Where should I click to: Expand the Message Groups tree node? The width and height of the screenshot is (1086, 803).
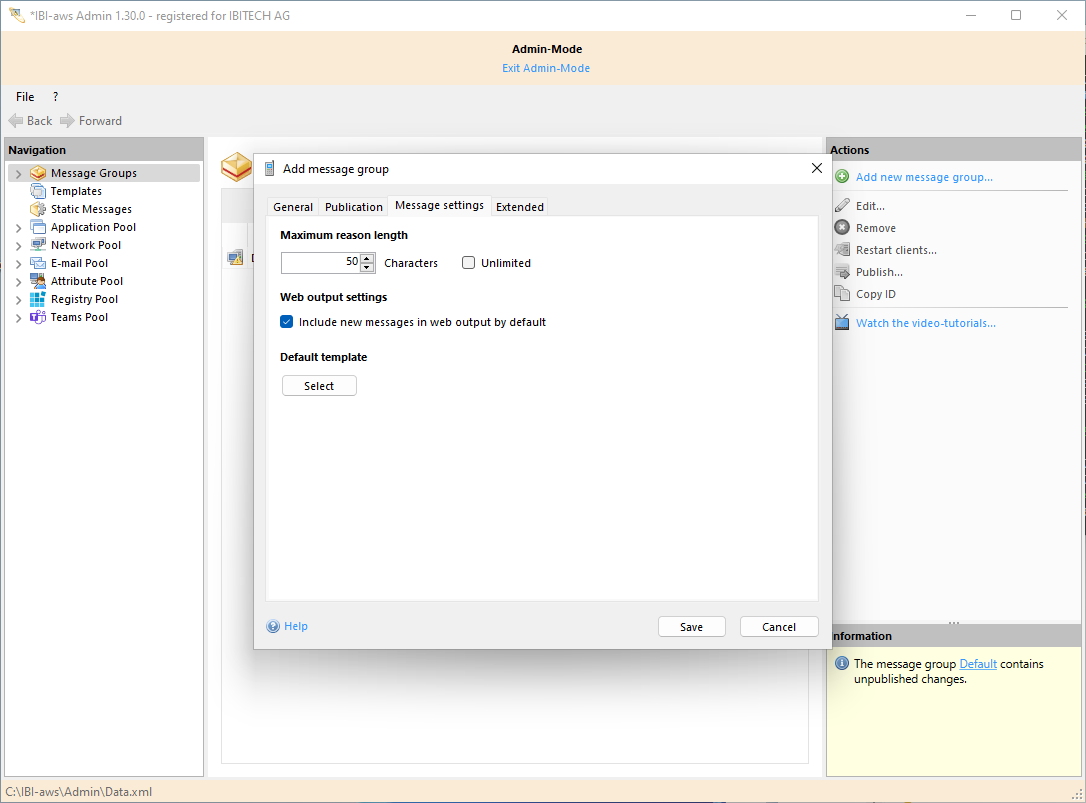[18, 172]
